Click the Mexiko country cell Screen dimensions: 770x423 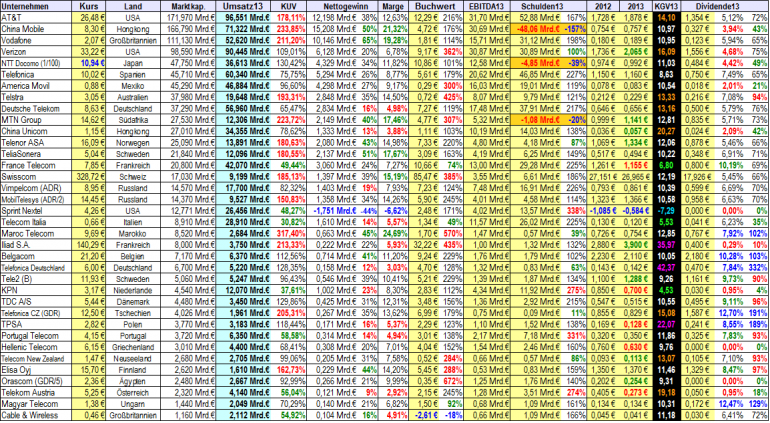coord(133,85)
